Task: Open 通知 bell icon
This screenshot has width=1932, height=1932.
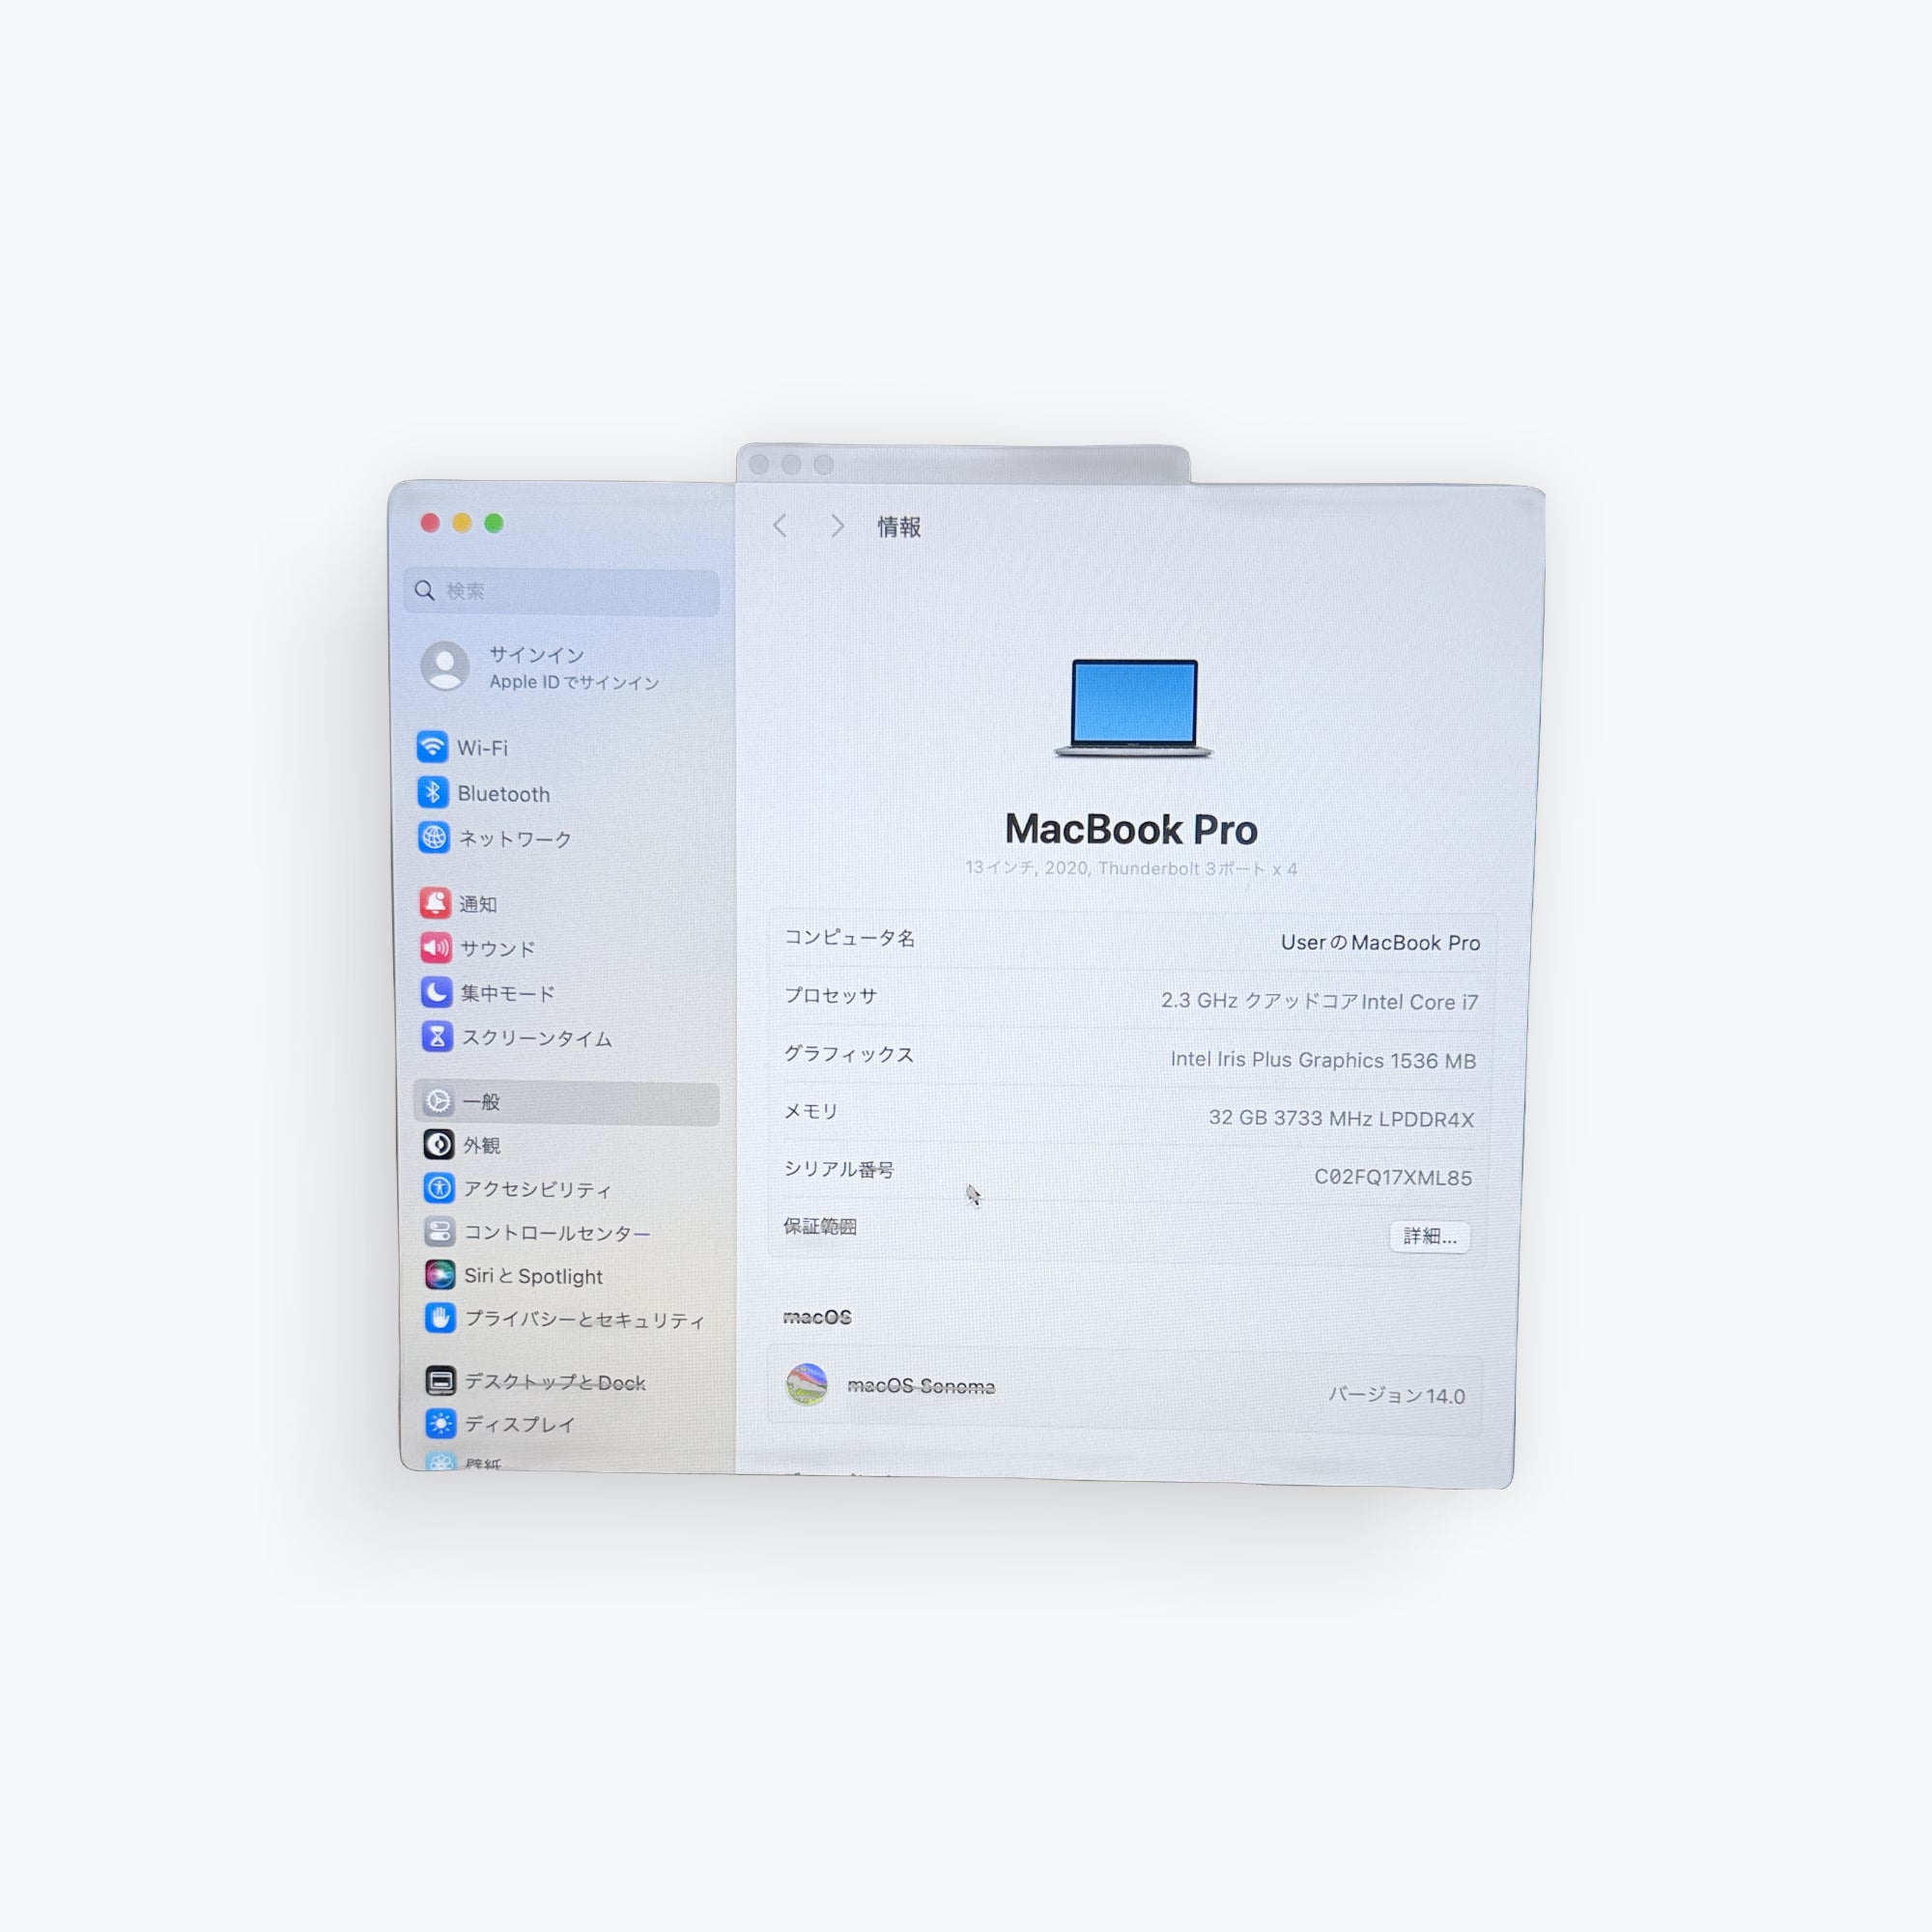Action: point(435,902)
